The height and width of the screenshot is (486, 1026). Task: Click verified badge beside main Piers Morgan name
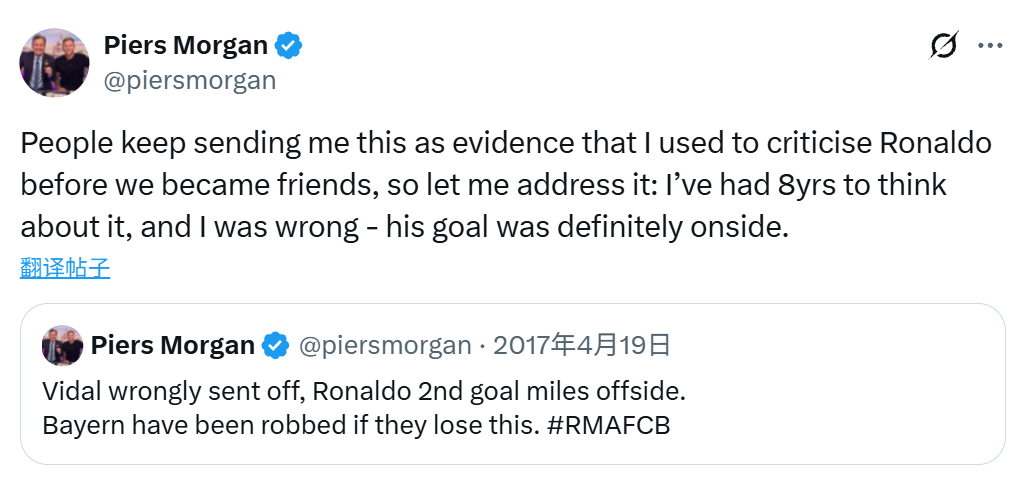[x=289, y=46]
